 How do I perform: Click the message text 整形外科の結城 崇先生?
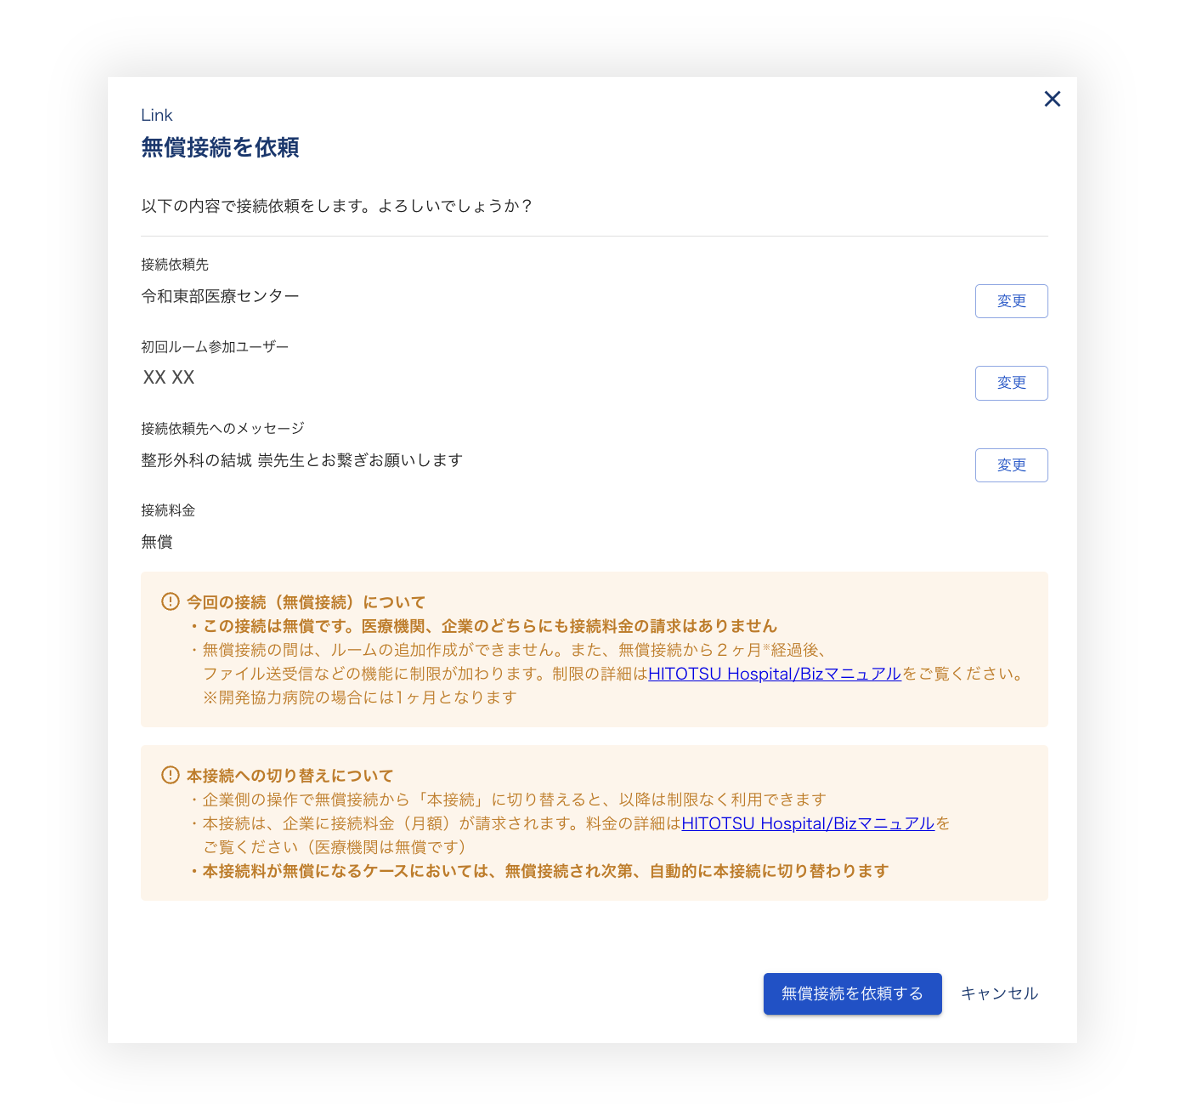point(301,460)
